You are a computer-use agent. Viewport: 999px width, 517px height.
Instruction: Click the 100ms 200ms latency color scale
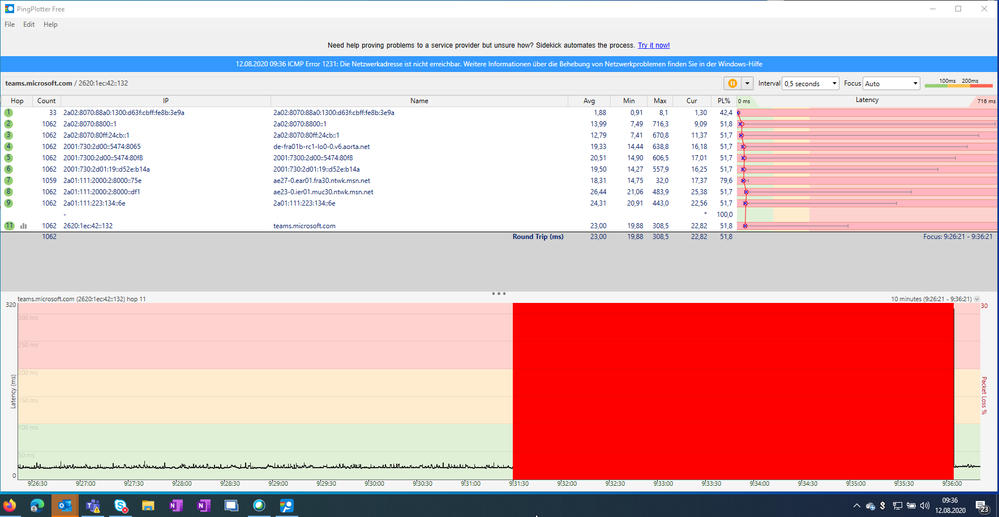click(x=958, y=83)
